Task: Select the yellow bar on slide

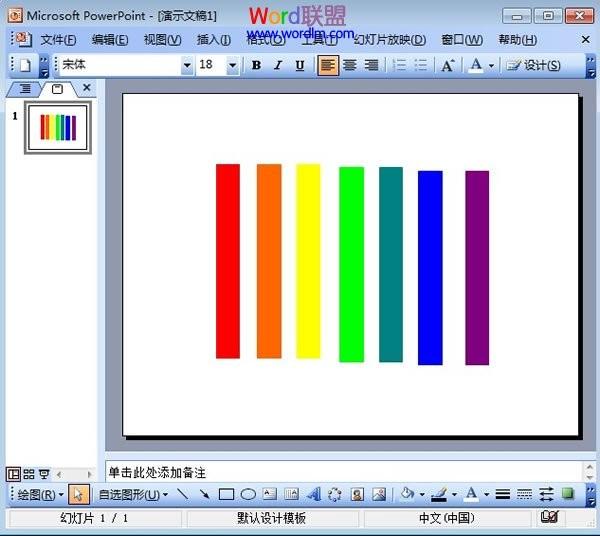Action: (x=308, y=261)
